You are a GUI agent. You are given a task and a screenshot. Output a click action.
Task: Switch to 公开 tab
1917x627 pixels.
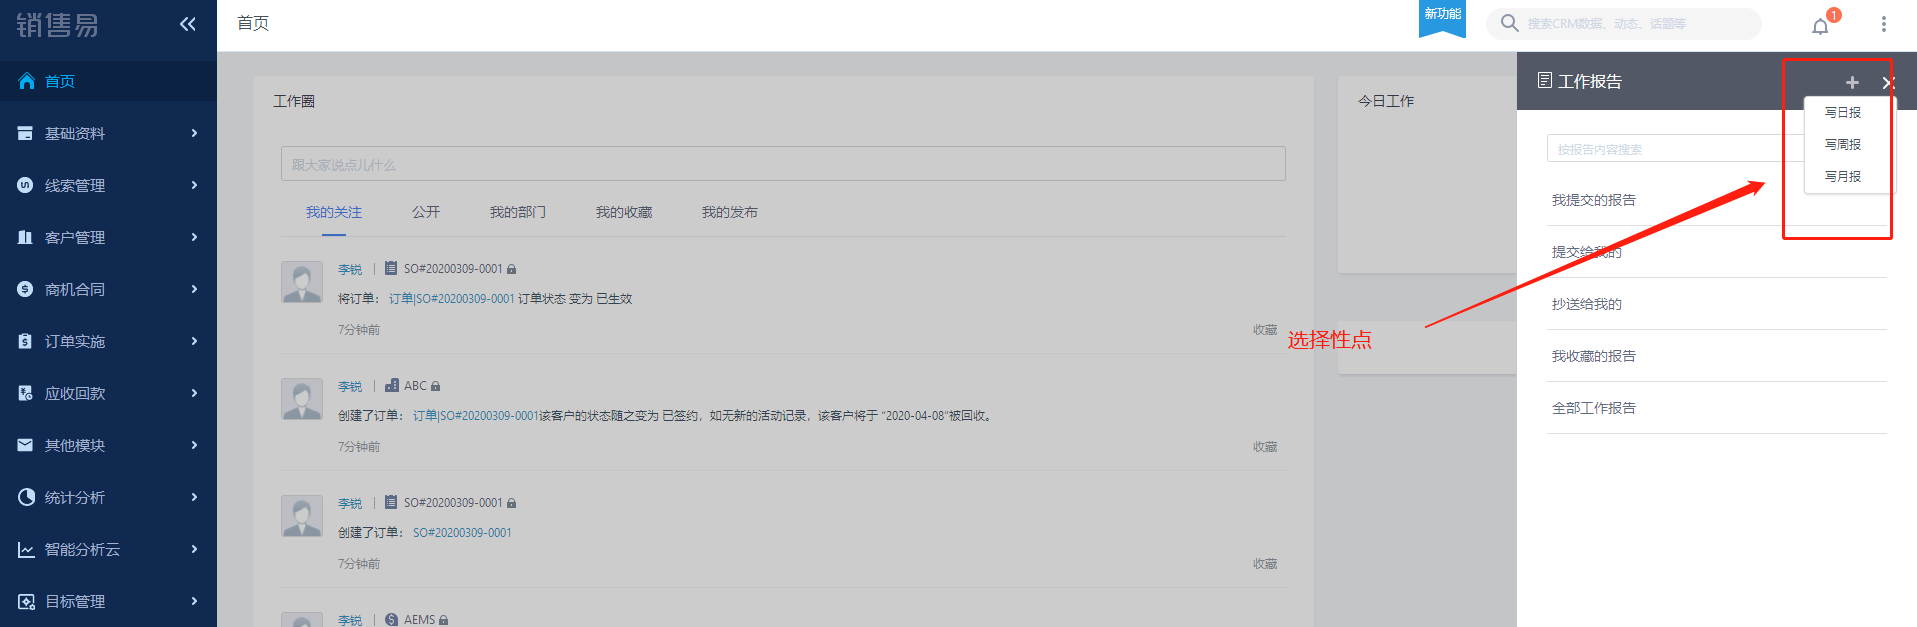click(x=426, y=212)
